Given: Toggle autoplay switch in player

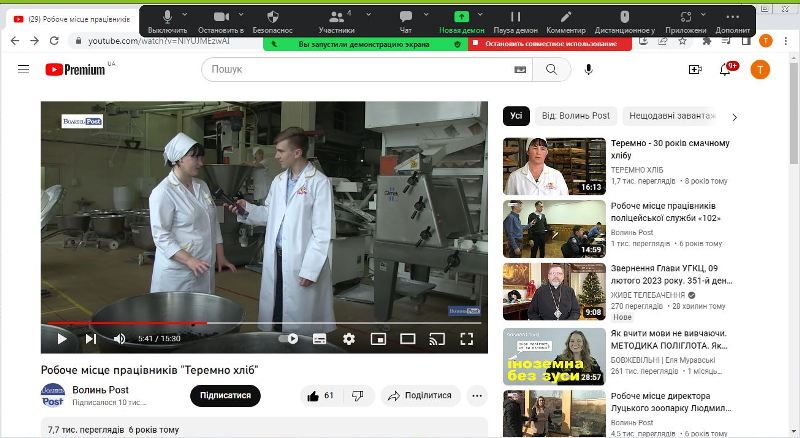Looking at the screenshot, I should [288, 339].
